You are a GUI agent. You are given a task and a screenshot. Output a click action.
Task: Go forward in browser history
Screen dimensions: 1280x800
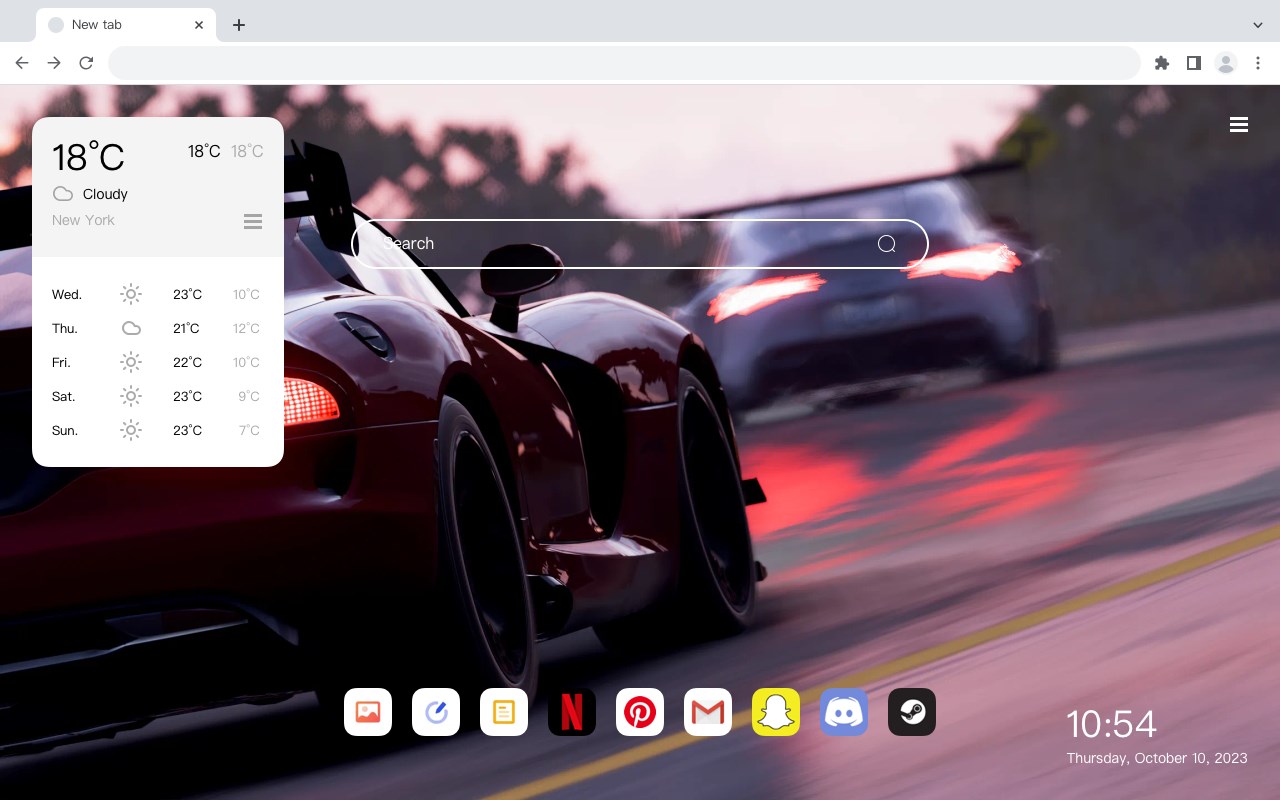click(x=54, y=63)
